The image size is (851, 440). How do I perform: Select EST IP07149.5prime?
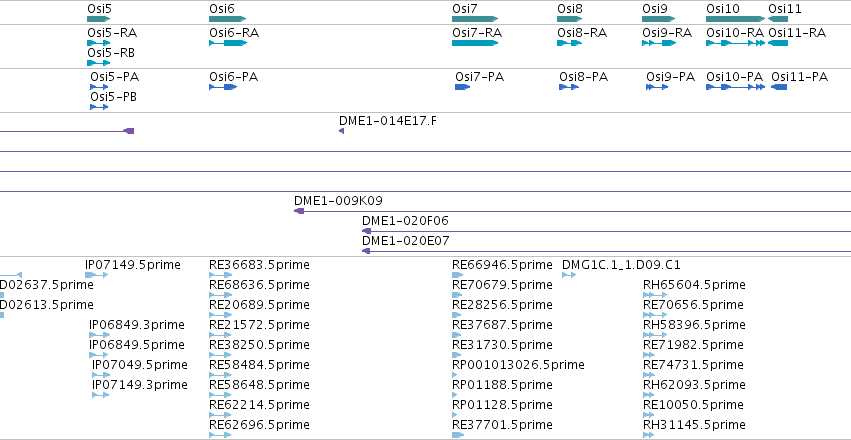pos(97,275)
